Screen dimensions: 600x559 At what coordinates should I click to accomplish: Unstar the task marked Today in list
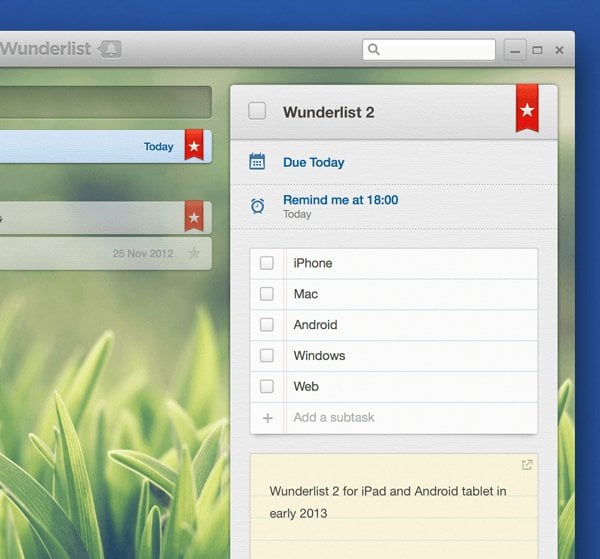click(x=194, y=146)
